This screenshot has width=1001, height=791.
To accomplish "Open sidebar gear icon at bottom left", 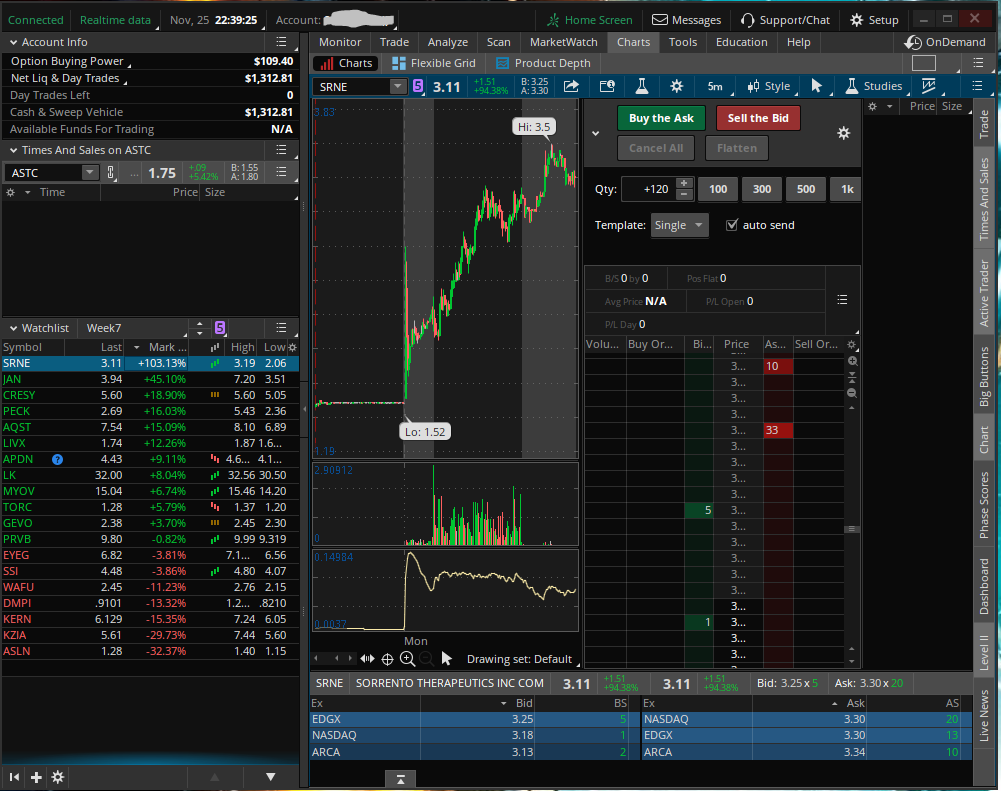I will 57,777.
